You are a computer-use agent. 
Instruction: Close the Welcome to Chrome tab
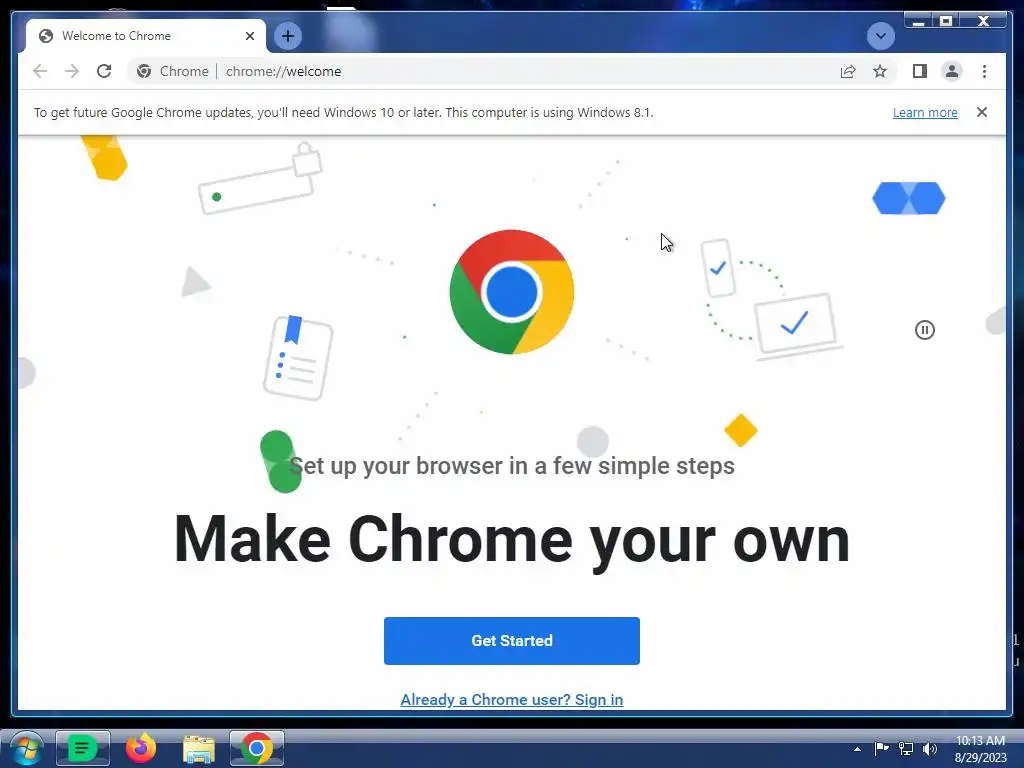click(x=249, y=36)
